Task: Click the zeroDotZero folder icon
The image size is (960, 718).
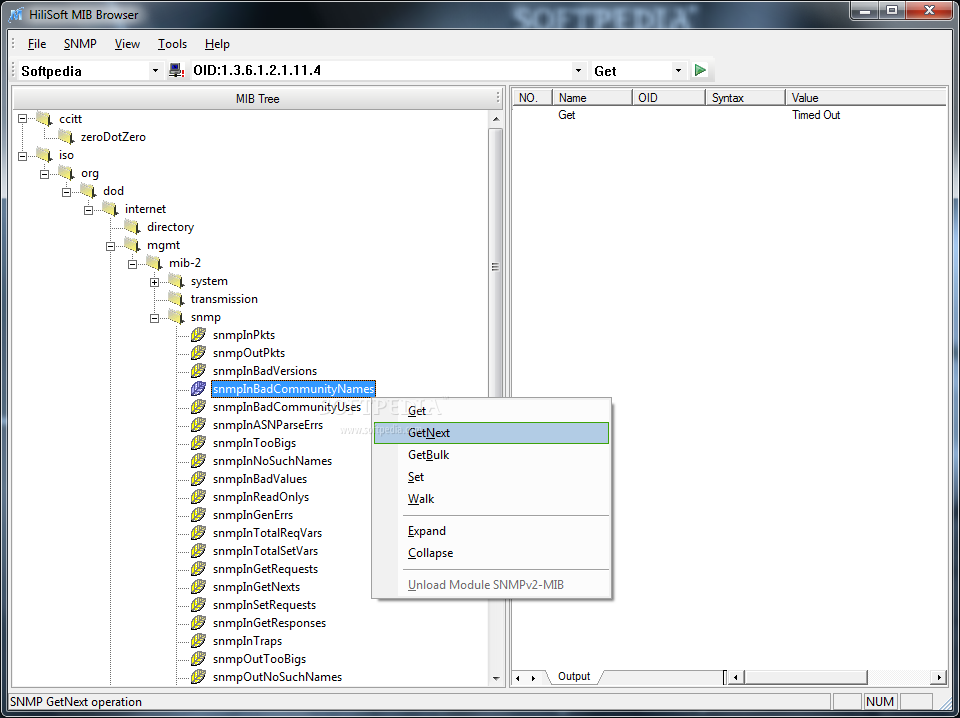Action: tap(66, 136)
